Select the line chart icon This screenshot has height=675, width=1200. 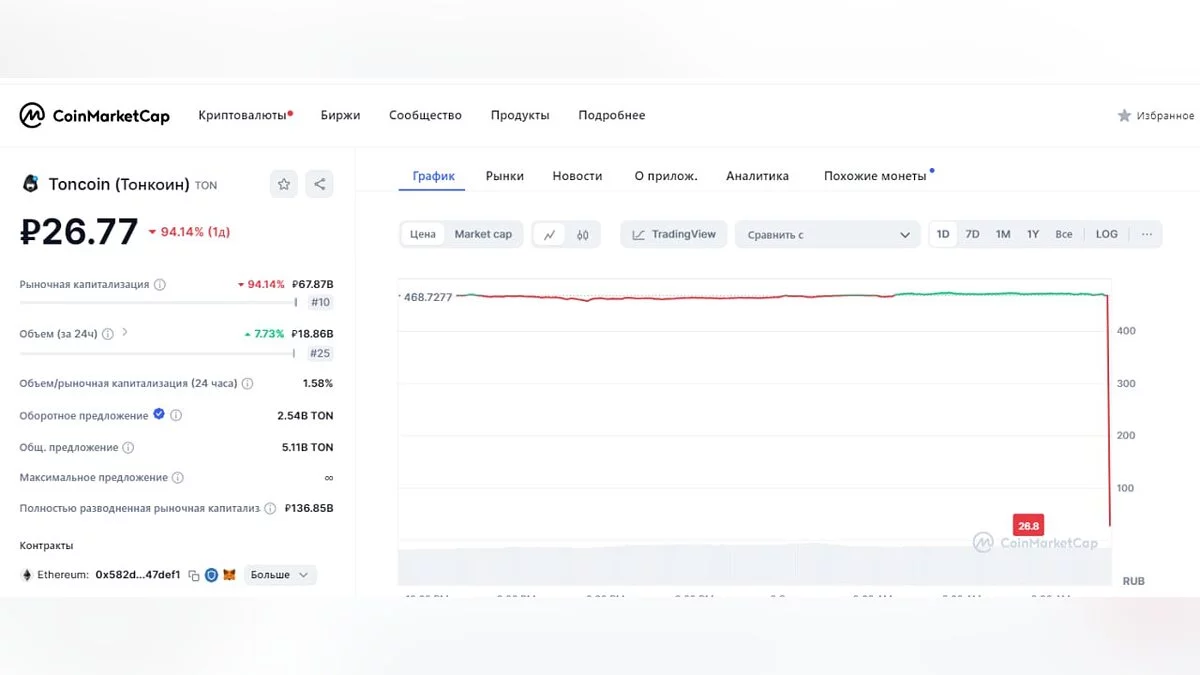pos(549,235)
